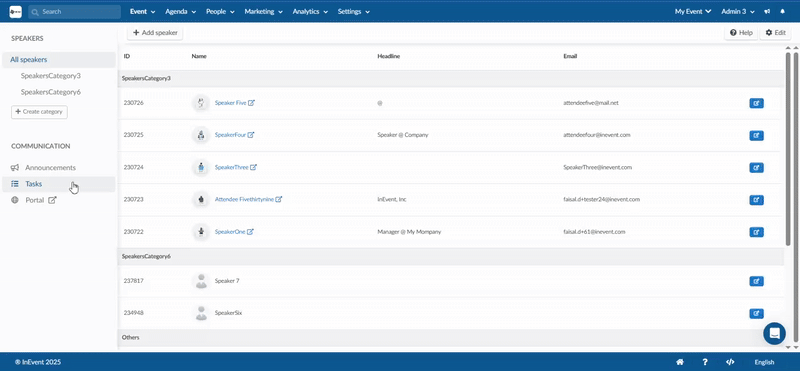Viewport: 800px width, 371px height.
Task: Open the SpeakerOne name link
Action: 230,232
